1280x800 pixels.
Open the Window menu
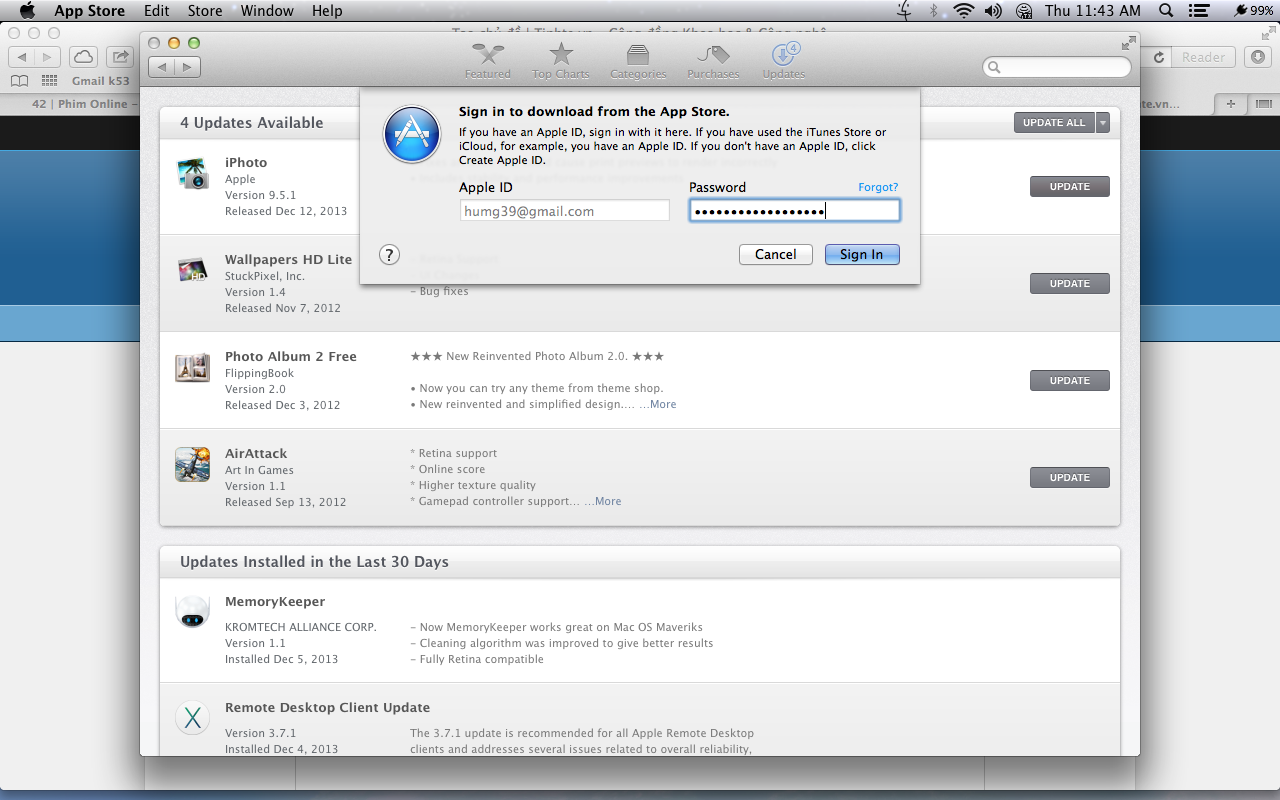tap(267, 11)
